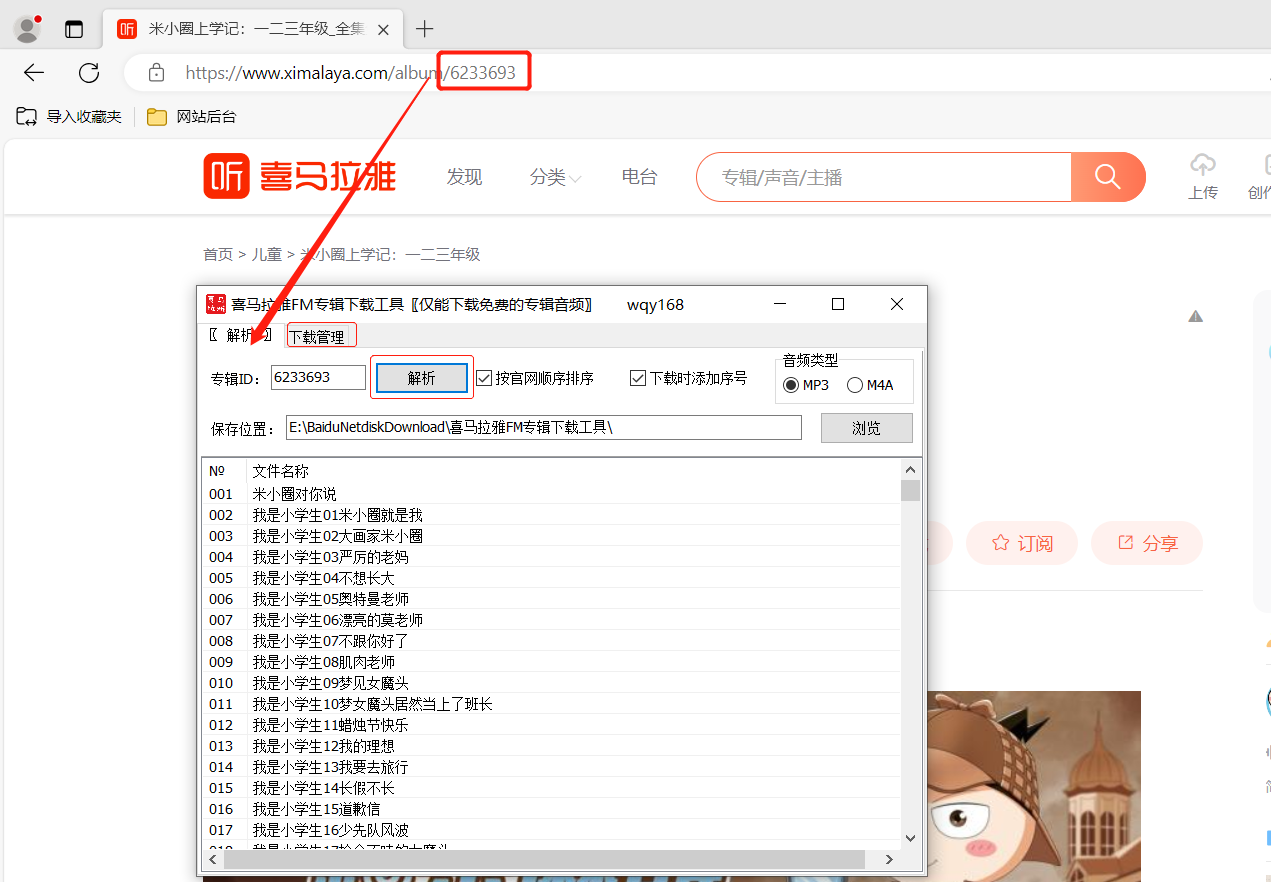The image size is (1271, 882).
Task: Refresh the current web page
Action: pos(89,73)
